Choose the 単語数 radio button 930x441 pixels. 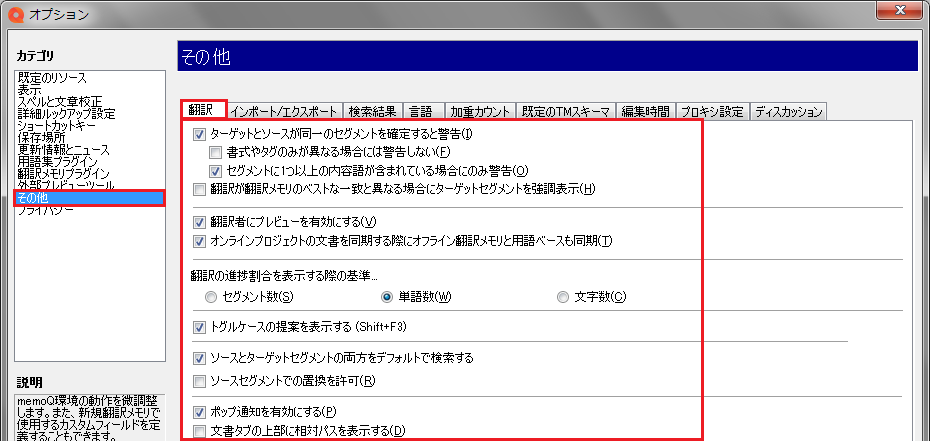pos(387,297)
